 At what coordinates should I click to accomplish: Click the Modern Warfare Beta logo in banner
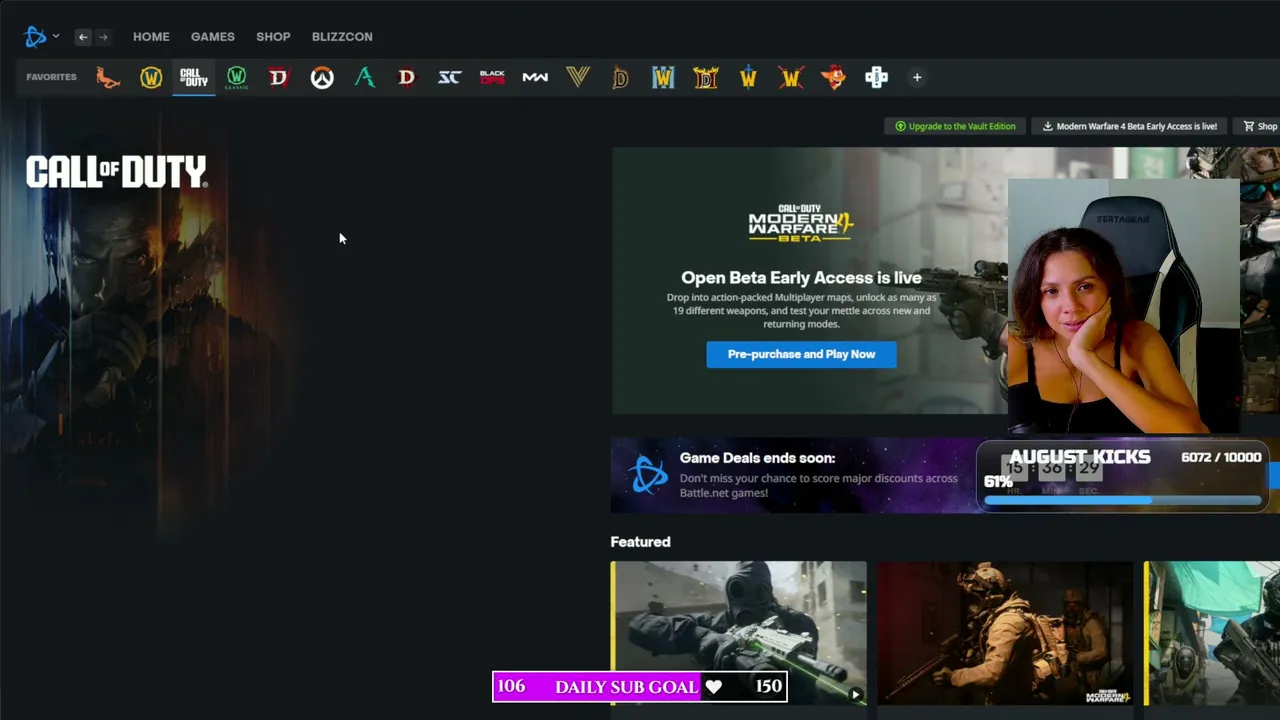(x=801, y=223)
